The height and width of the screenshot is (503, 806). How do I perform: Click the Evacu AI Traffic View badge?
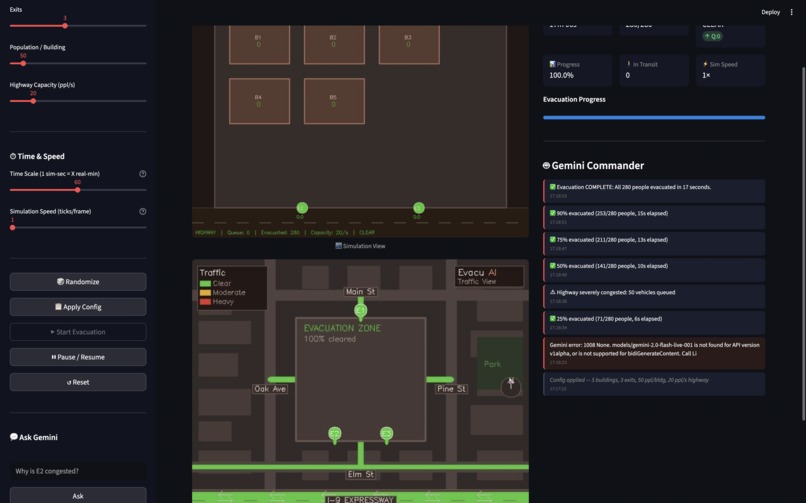click(489, 276)
